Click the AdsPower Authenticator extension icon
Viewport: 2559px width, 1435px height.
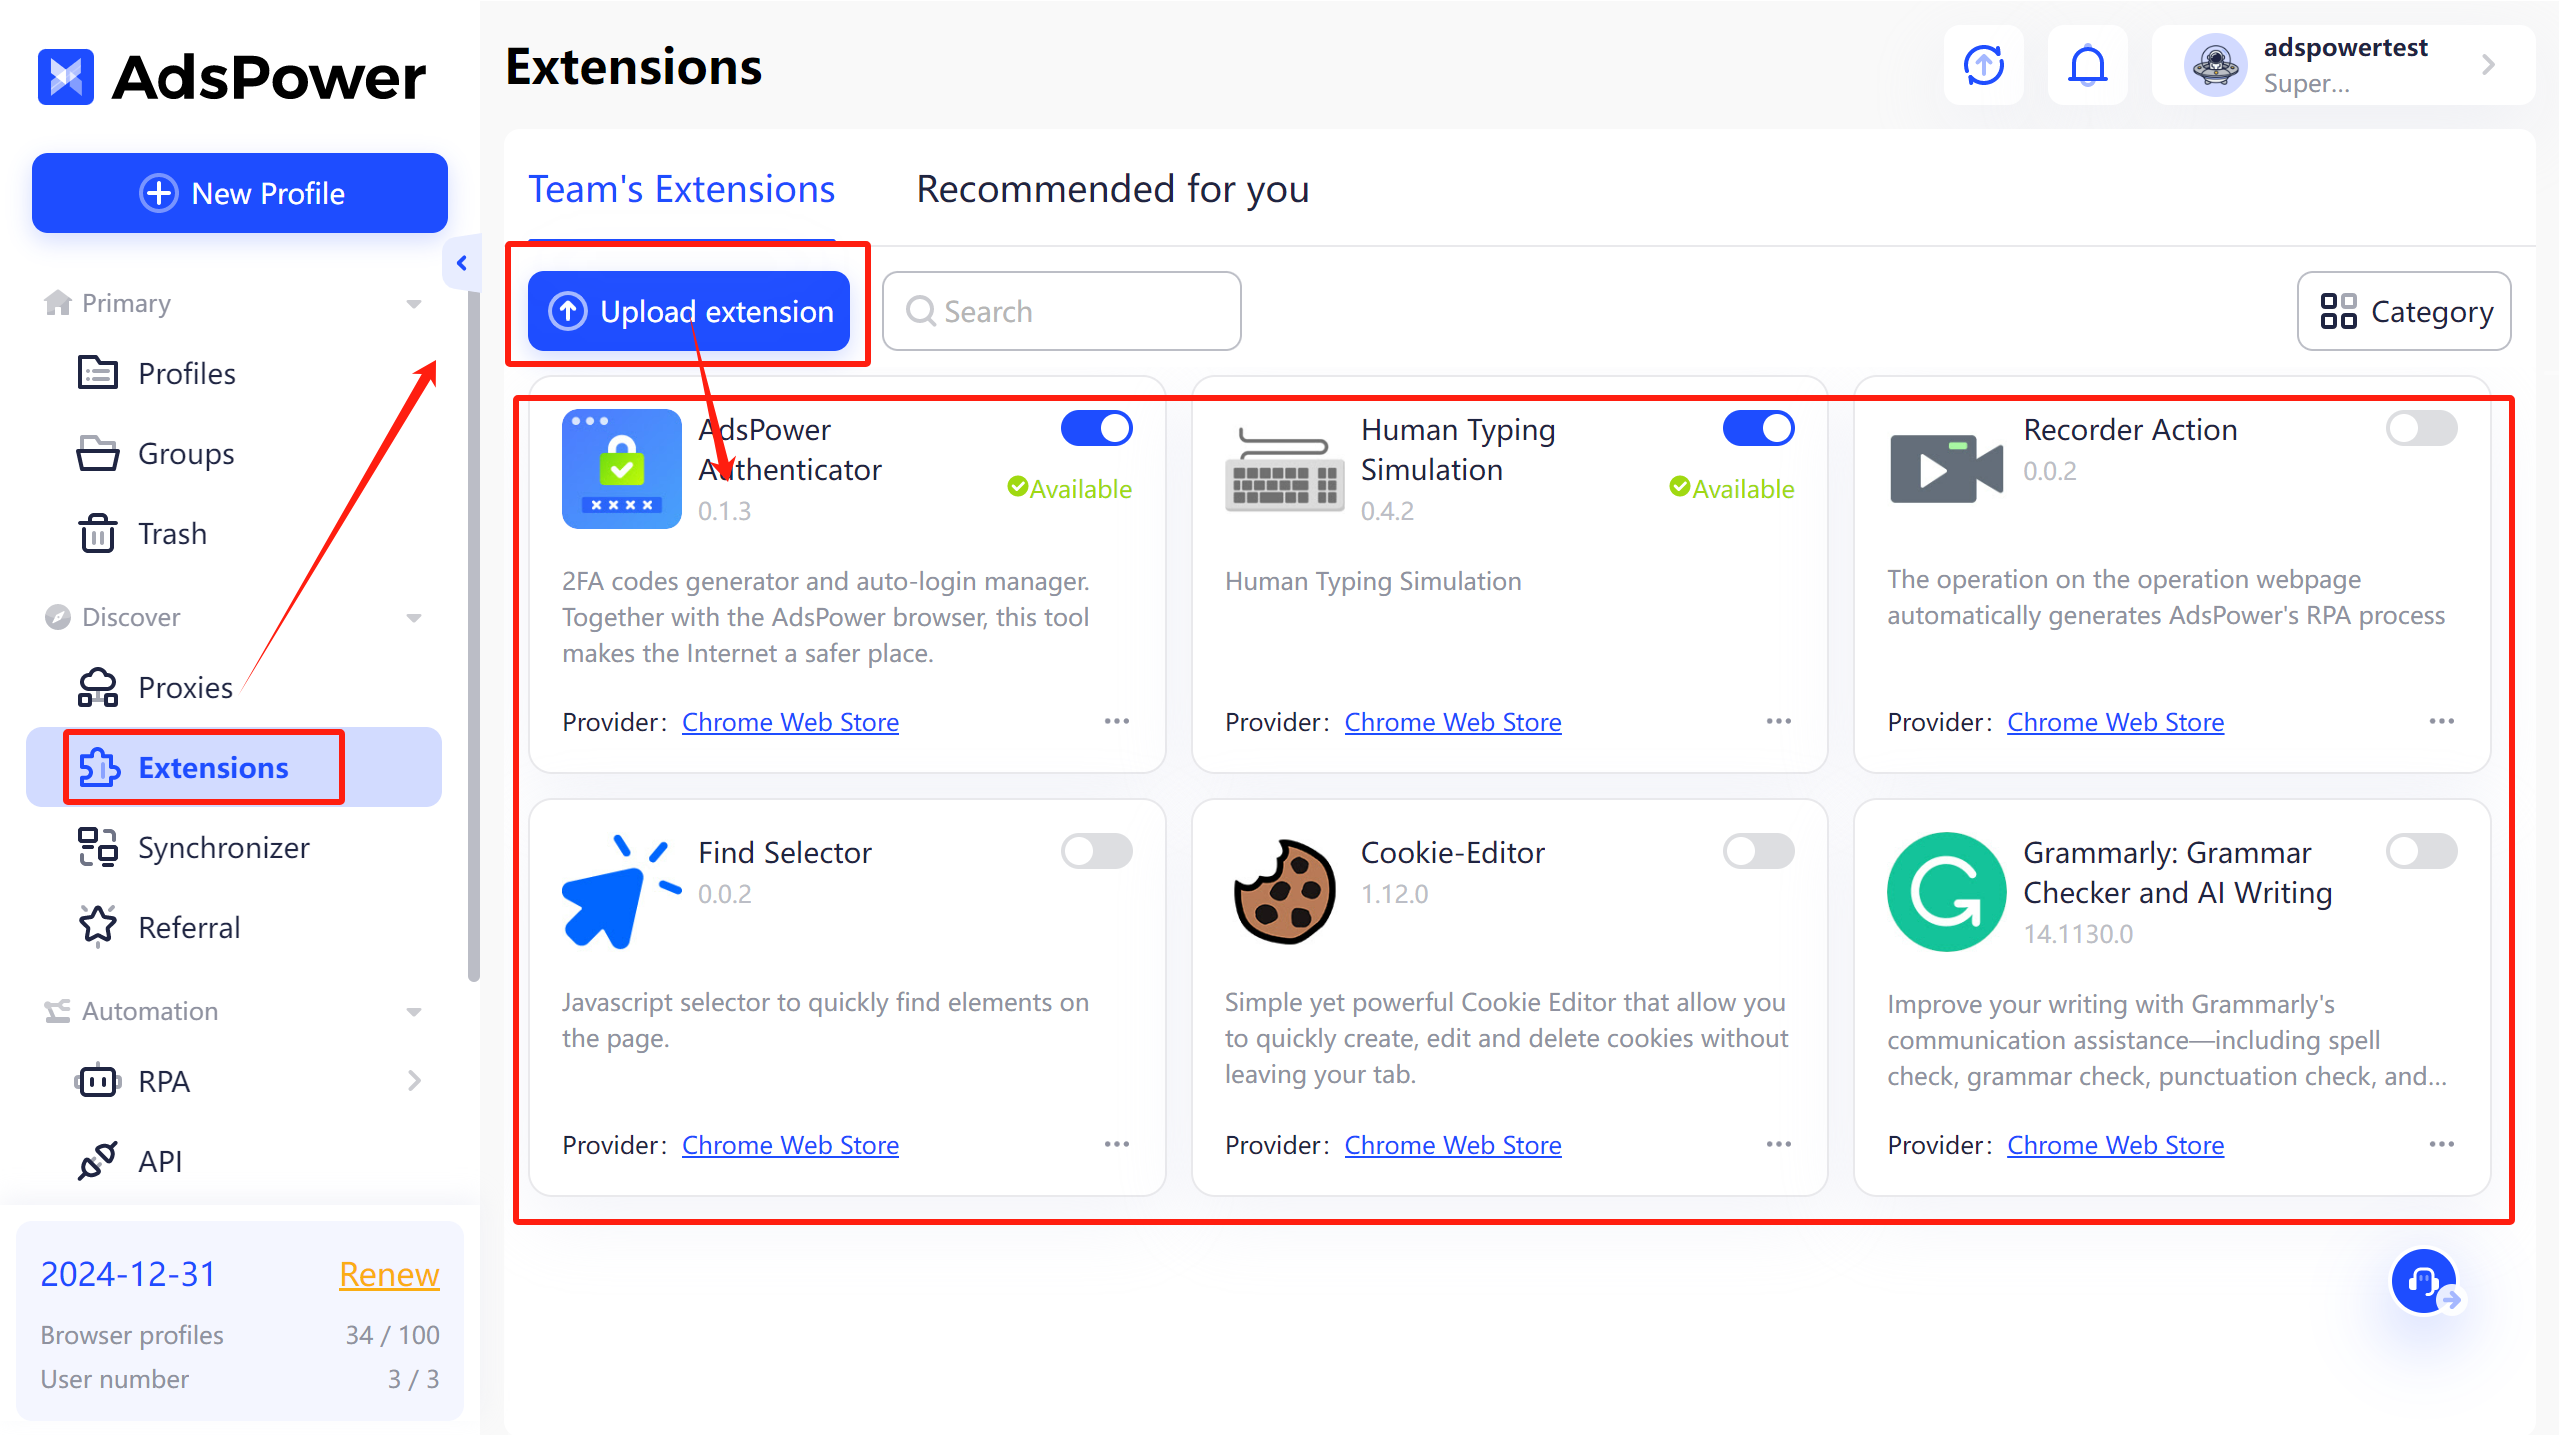621,468
